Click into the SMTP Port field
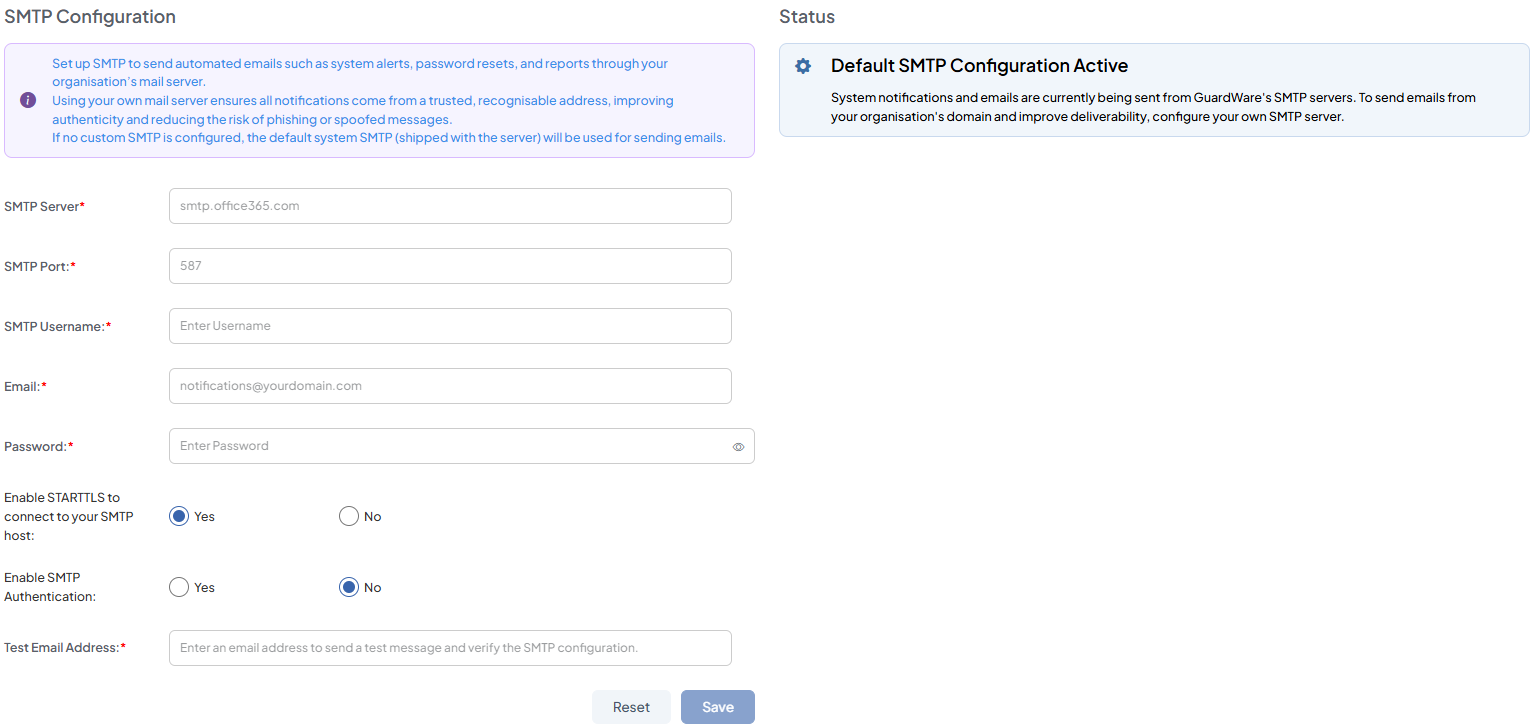The width and height of the screenshot is (1536, 727). (450, 266)
